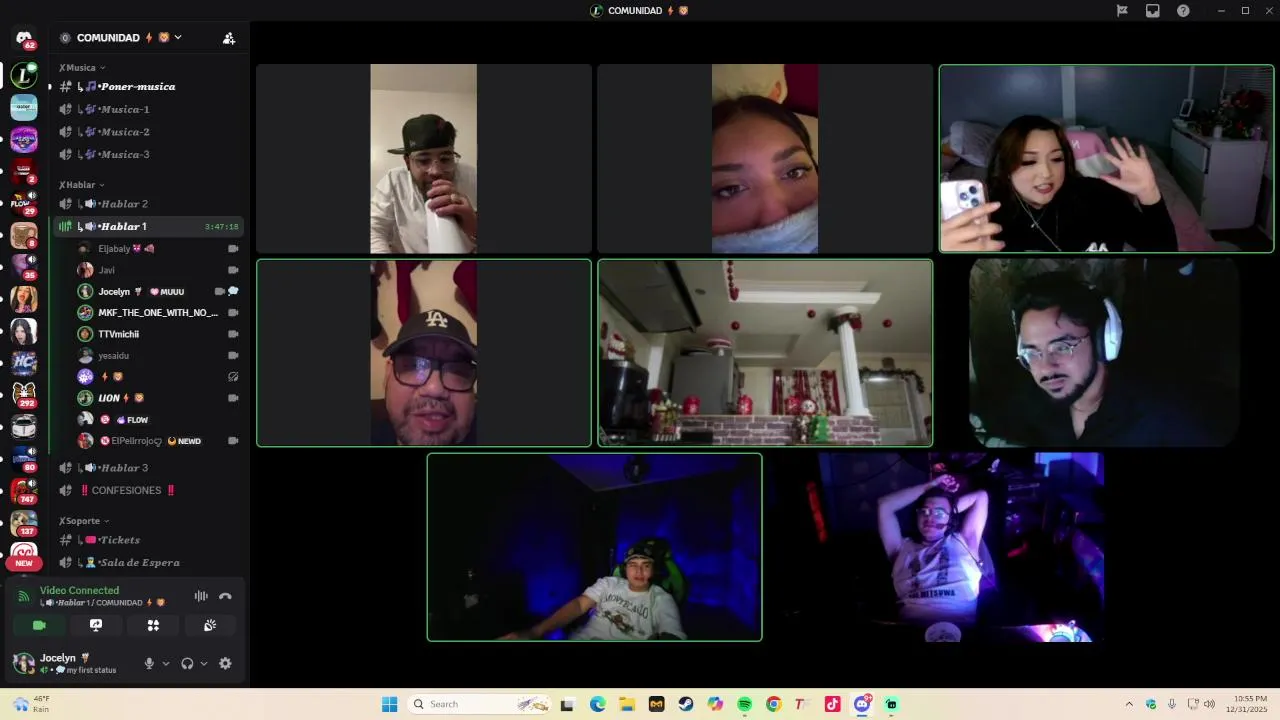
Task: Mute your microphone in user panel
Action: point(149,663)
